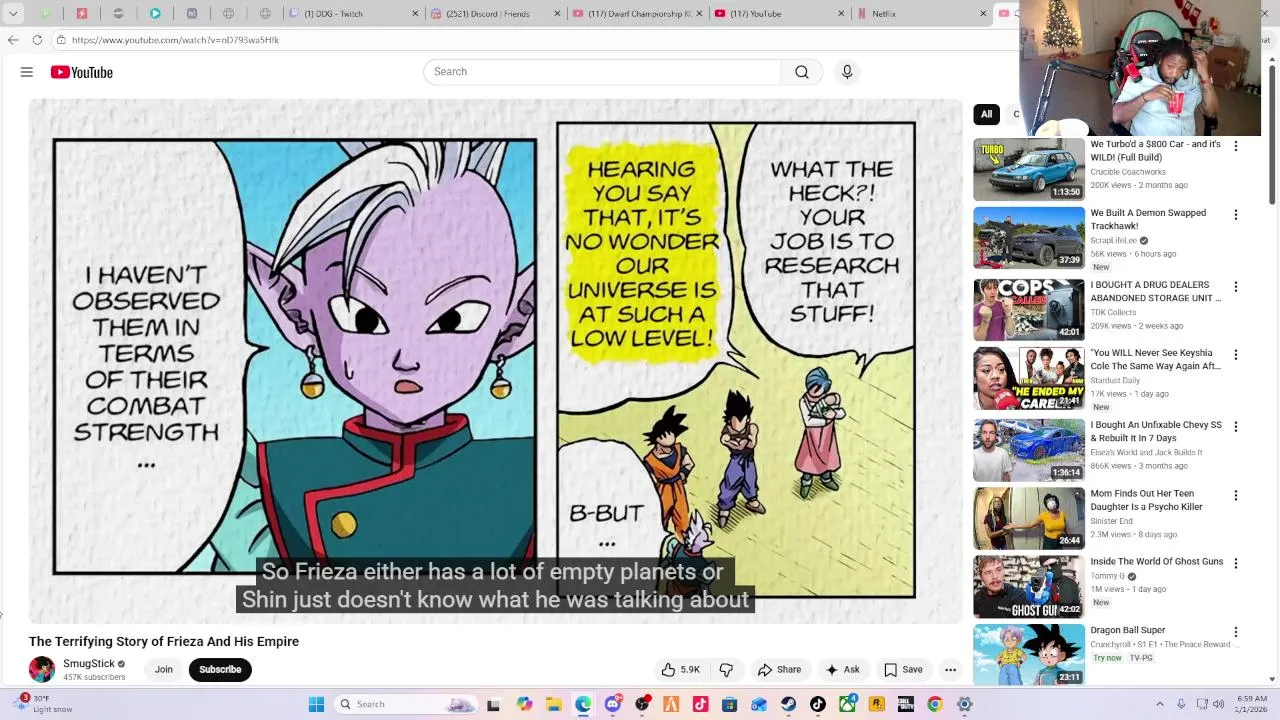Open Drug Dealers Storage Unit thumbnail
Screen dimensions: 1280x720
(1029, 310)
